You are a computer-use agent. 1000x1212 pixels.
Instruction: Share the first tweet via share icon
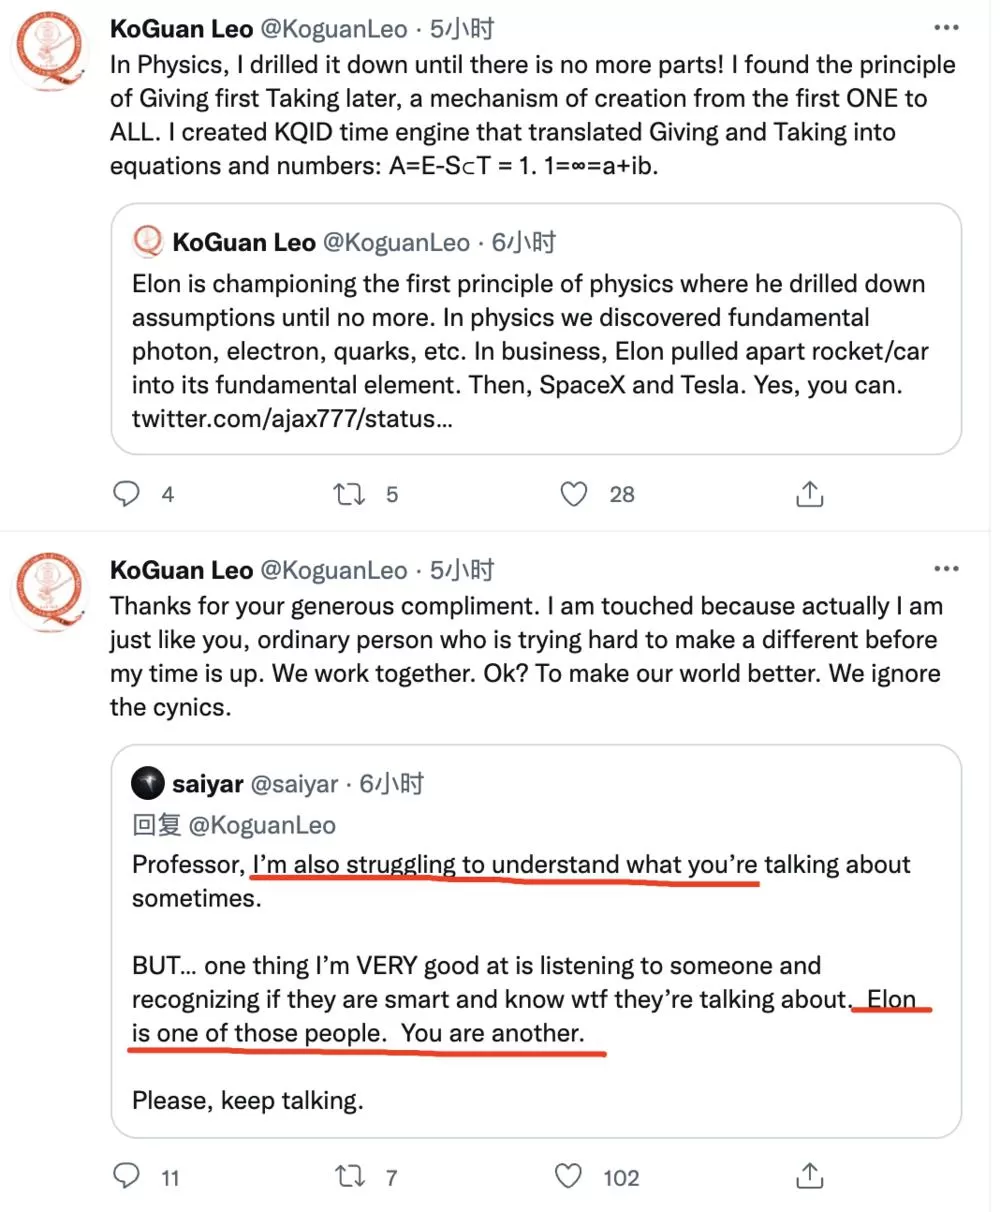click(809, 493)
